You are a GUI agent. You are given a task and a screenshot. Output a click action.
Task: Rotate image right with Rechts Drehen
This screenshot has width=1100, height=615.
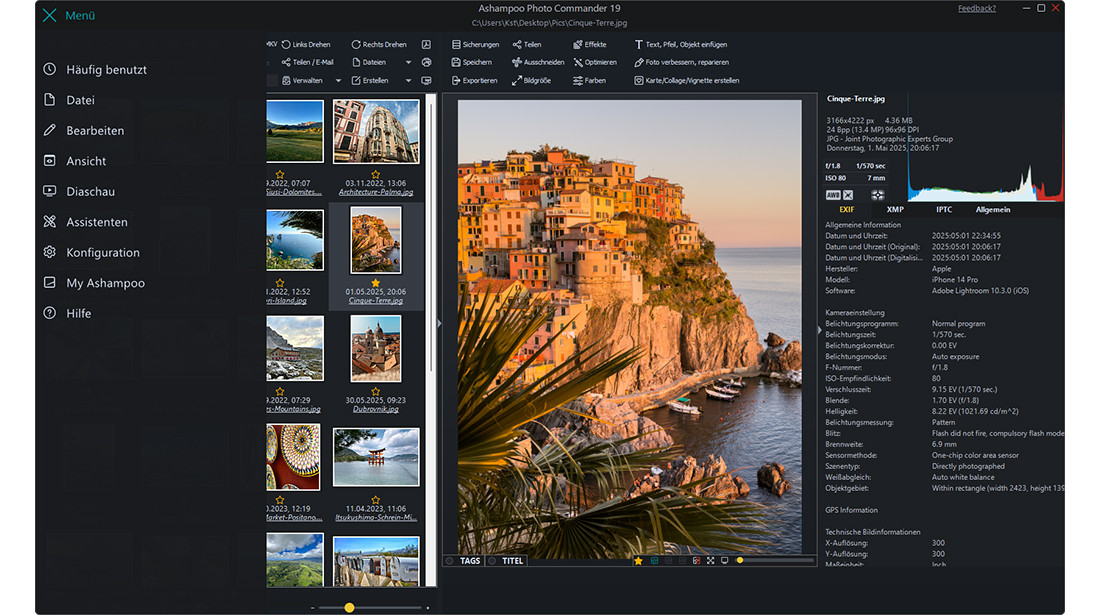379,44
